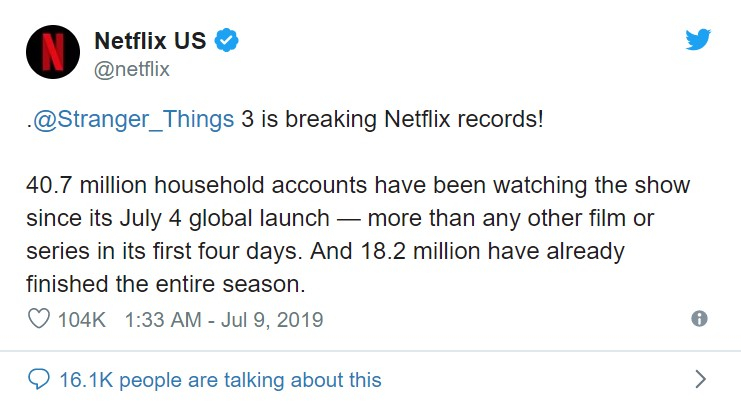741x405 pixels.
Task: Click the "Jul 9, 2019" date
Action: pyautogui.click(x=279, y=320)
